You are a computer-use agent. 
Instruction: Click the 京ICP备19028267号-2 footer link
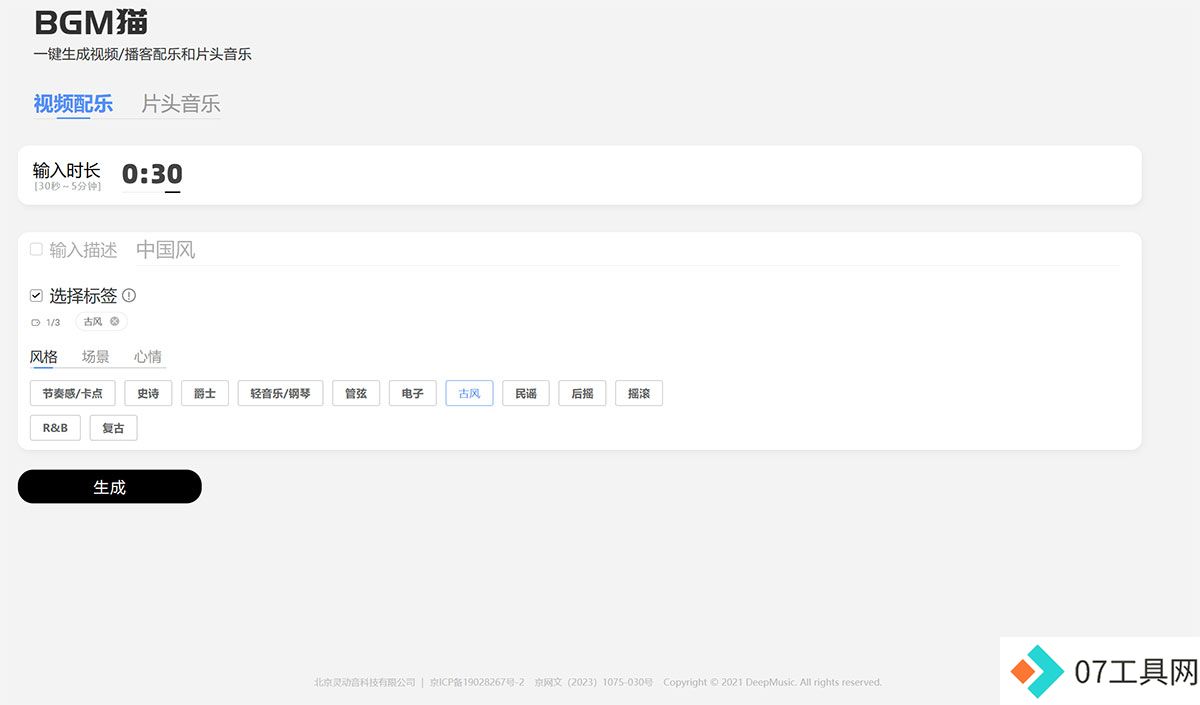click(x=477, y=683)
